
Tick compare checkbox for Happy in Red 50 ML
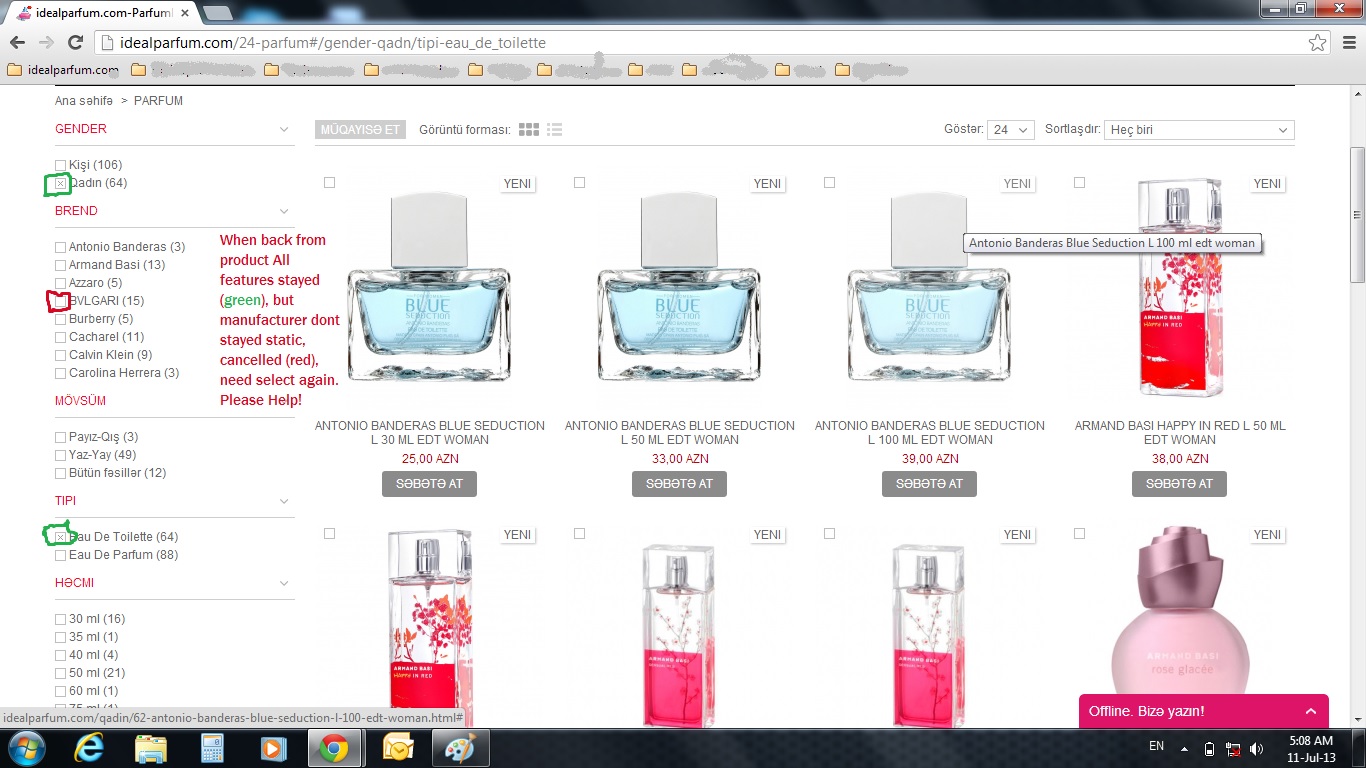[1079, 183]
